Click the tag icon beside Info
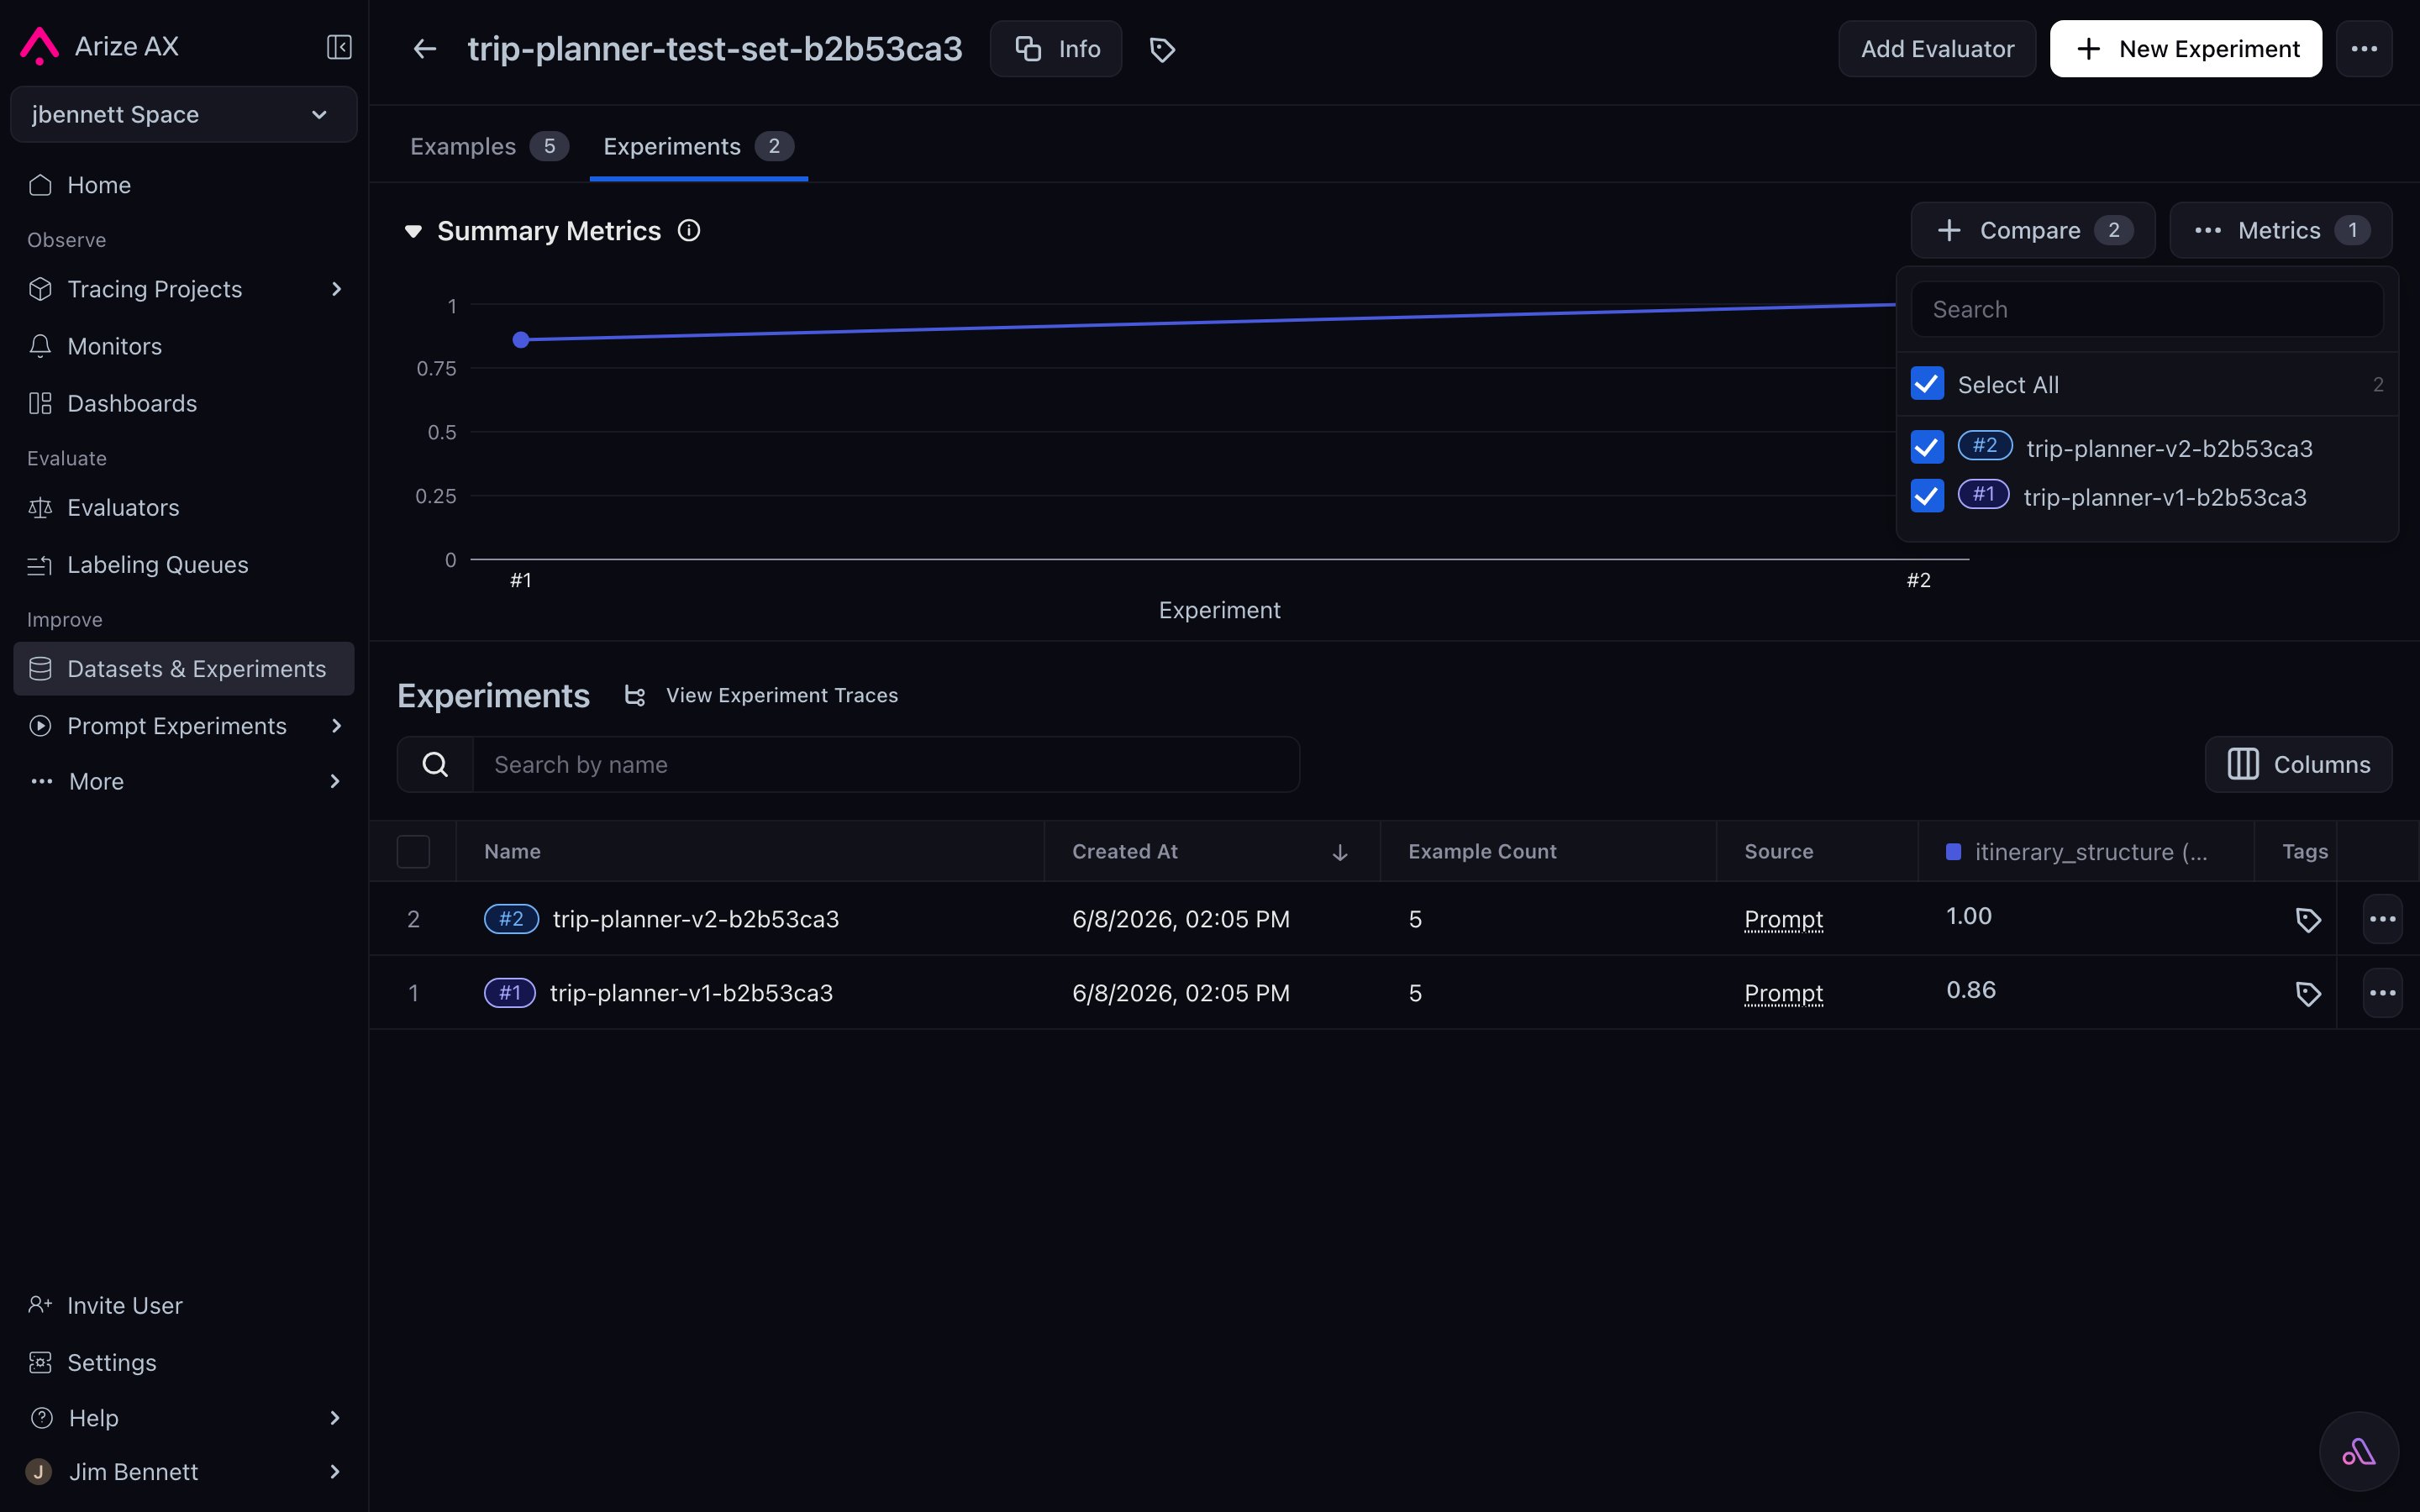2420x1512 pixels. coord(1162,49)
